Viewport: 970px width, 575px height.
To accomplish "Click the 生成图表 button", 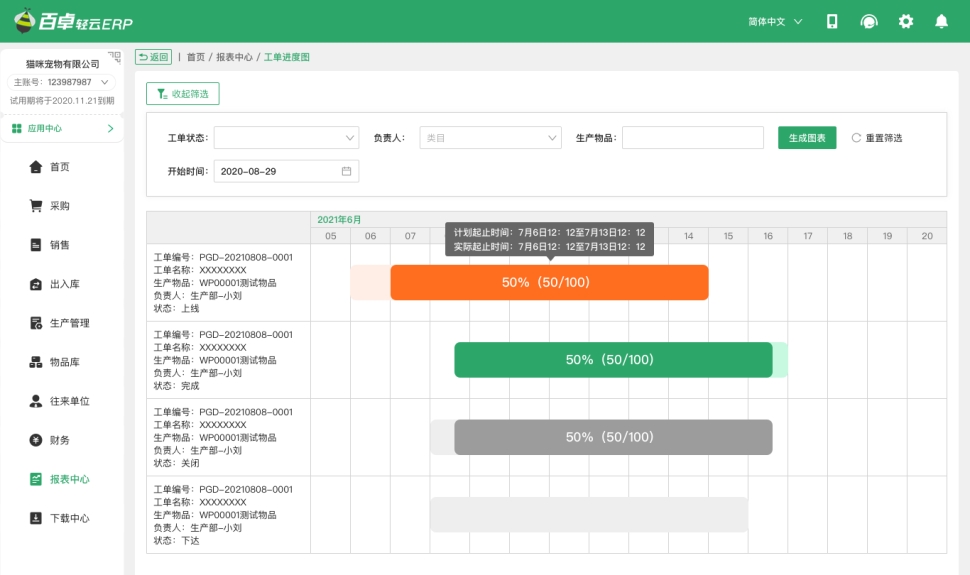I will 807,138.
